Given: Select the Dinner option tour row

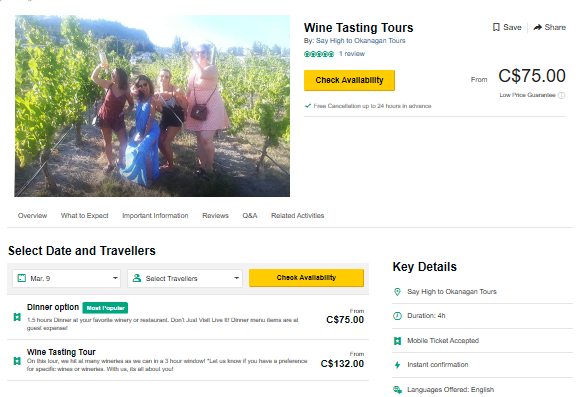Looking at the screenshot, I should [188, 317].
